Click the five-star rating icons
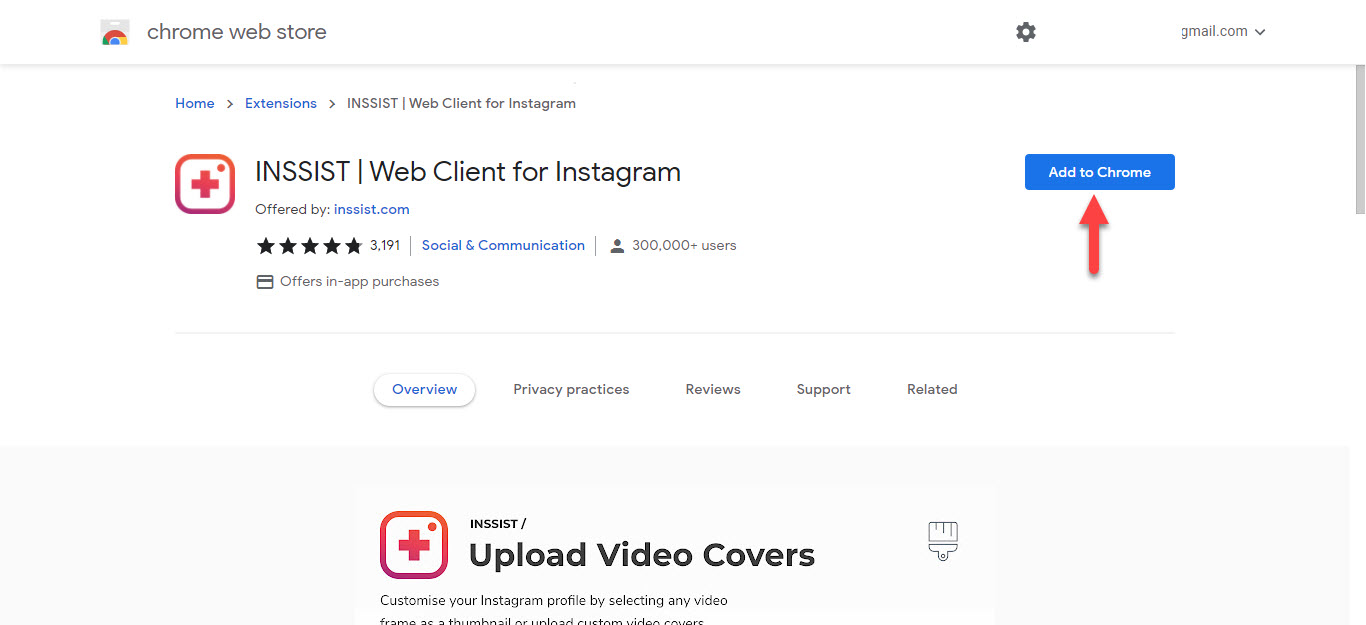The image size is (1366, 625). coord(310,246)
